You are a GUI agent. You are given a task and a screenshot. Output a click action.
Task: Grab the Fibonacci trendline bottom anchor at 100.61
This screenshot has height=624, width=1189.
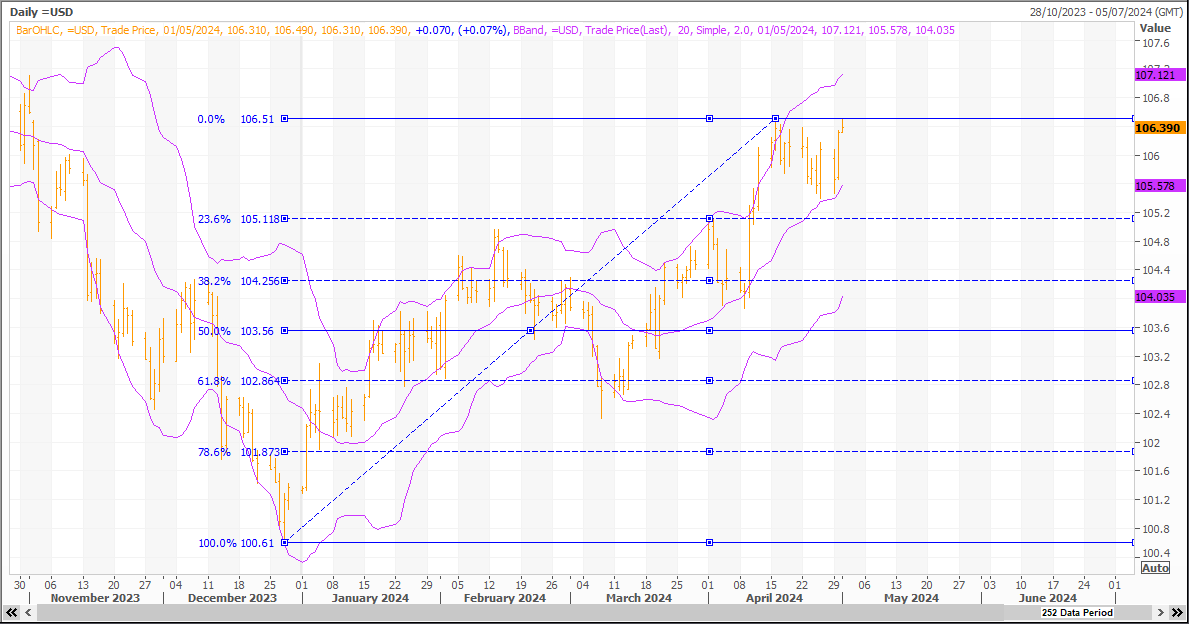(x=284, y=543)
